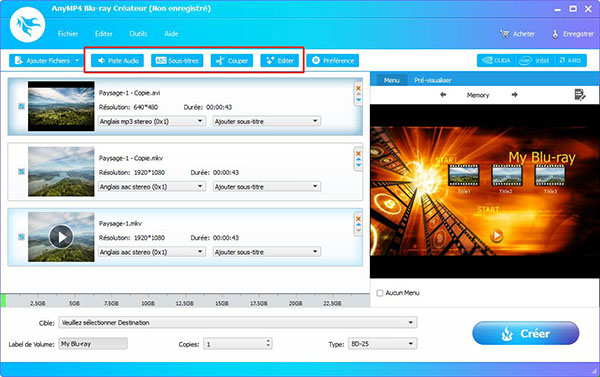The image size is (600, 377).
Task: Click the Enregistrer link
Action: tap(578, 34)
